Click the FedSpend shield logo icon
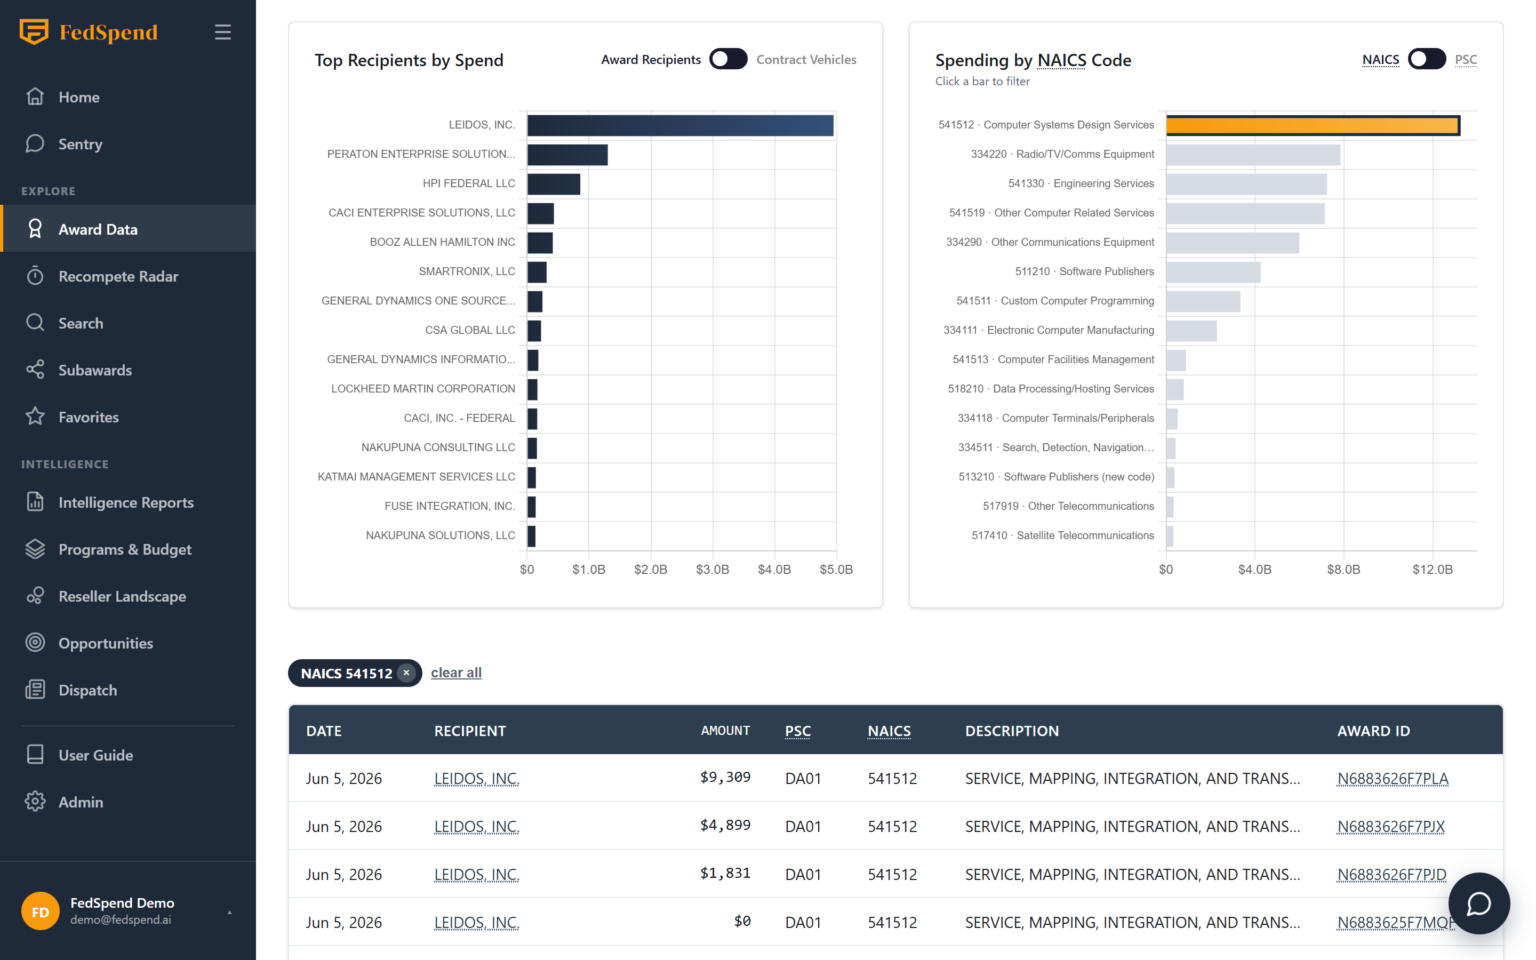The image size is (1536, 960). [34, 32]
